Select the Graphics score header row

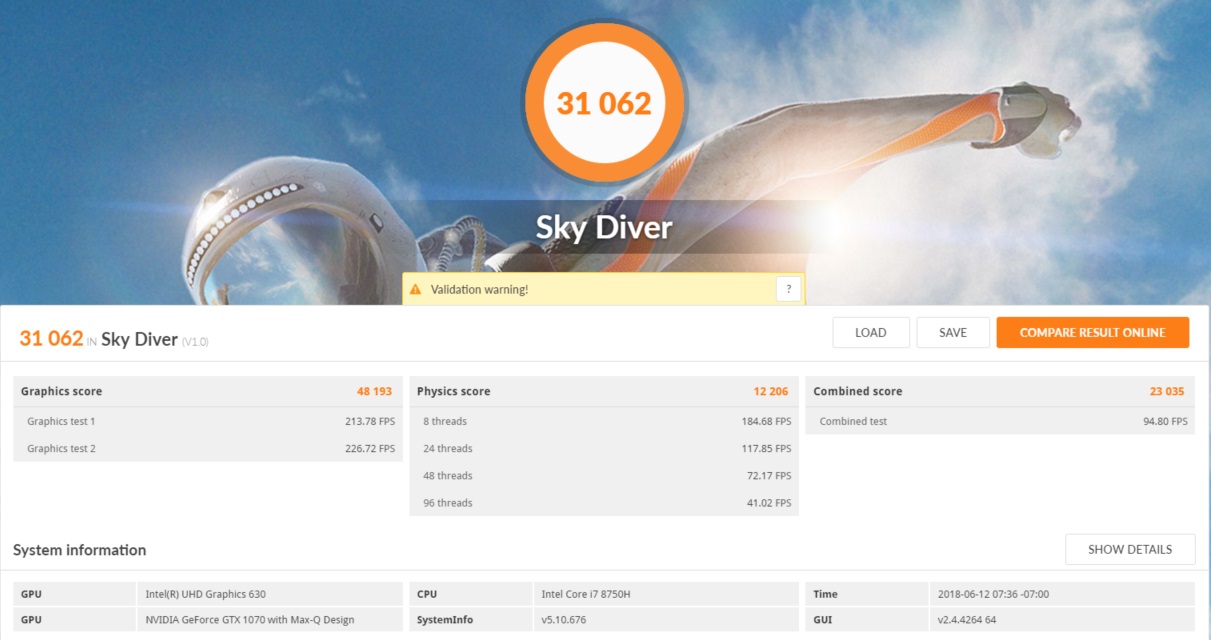208,391
